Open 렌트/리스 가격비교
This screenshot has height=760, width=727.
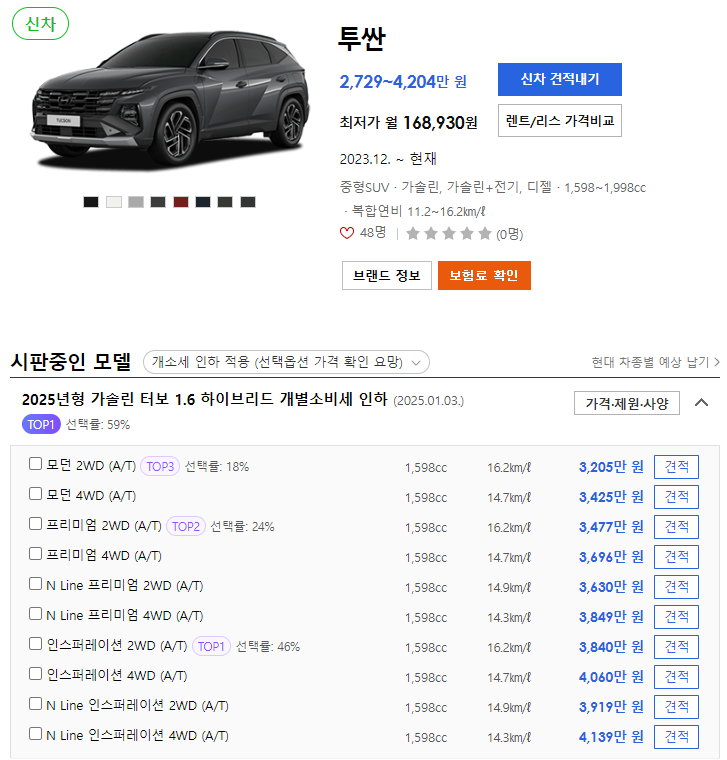click(560, 121)
